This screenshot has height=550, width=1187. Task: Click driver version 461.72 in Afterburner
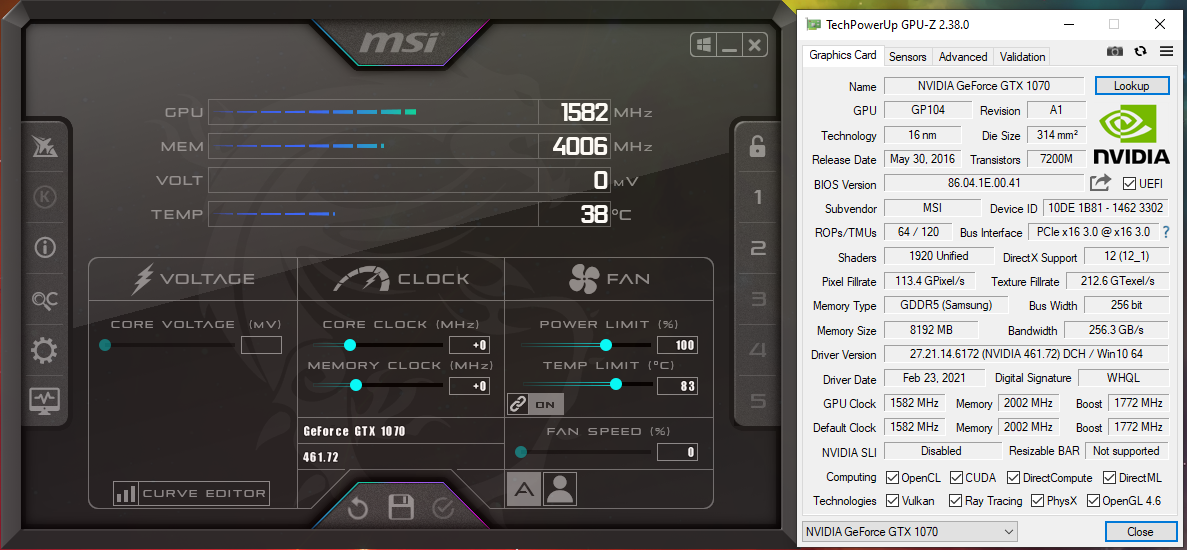(320, 457)
